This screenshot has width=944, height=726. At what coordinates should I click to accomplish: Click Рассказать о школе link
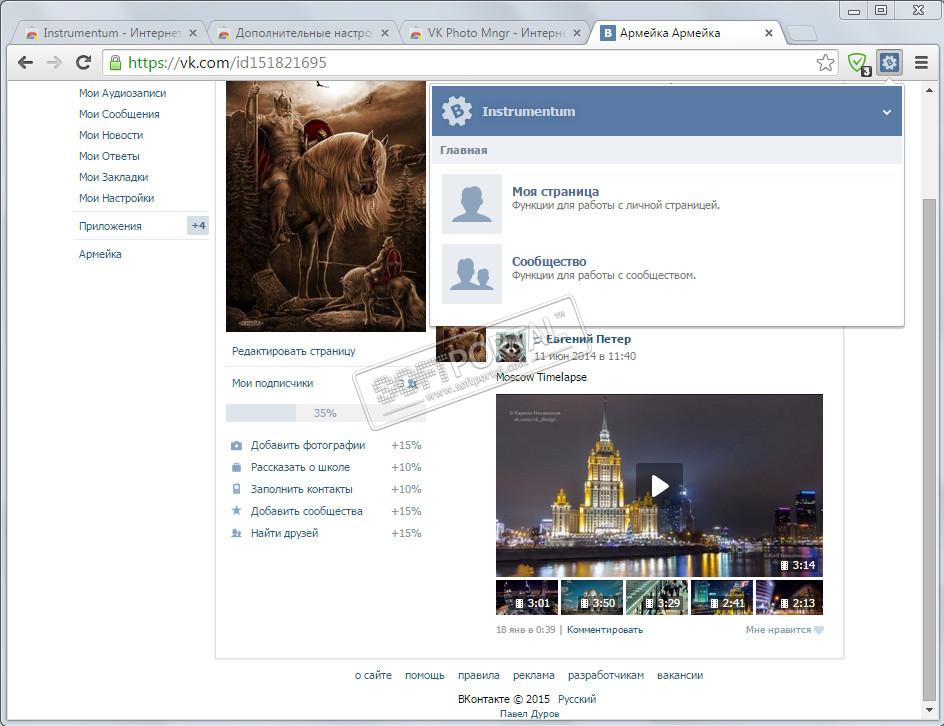pos(300,467)
